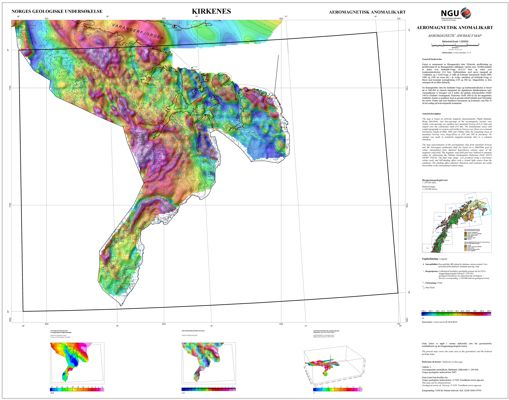509x400 pixels.
Task: Click the bottom-middle inset map
Action: tap(208, 362)
